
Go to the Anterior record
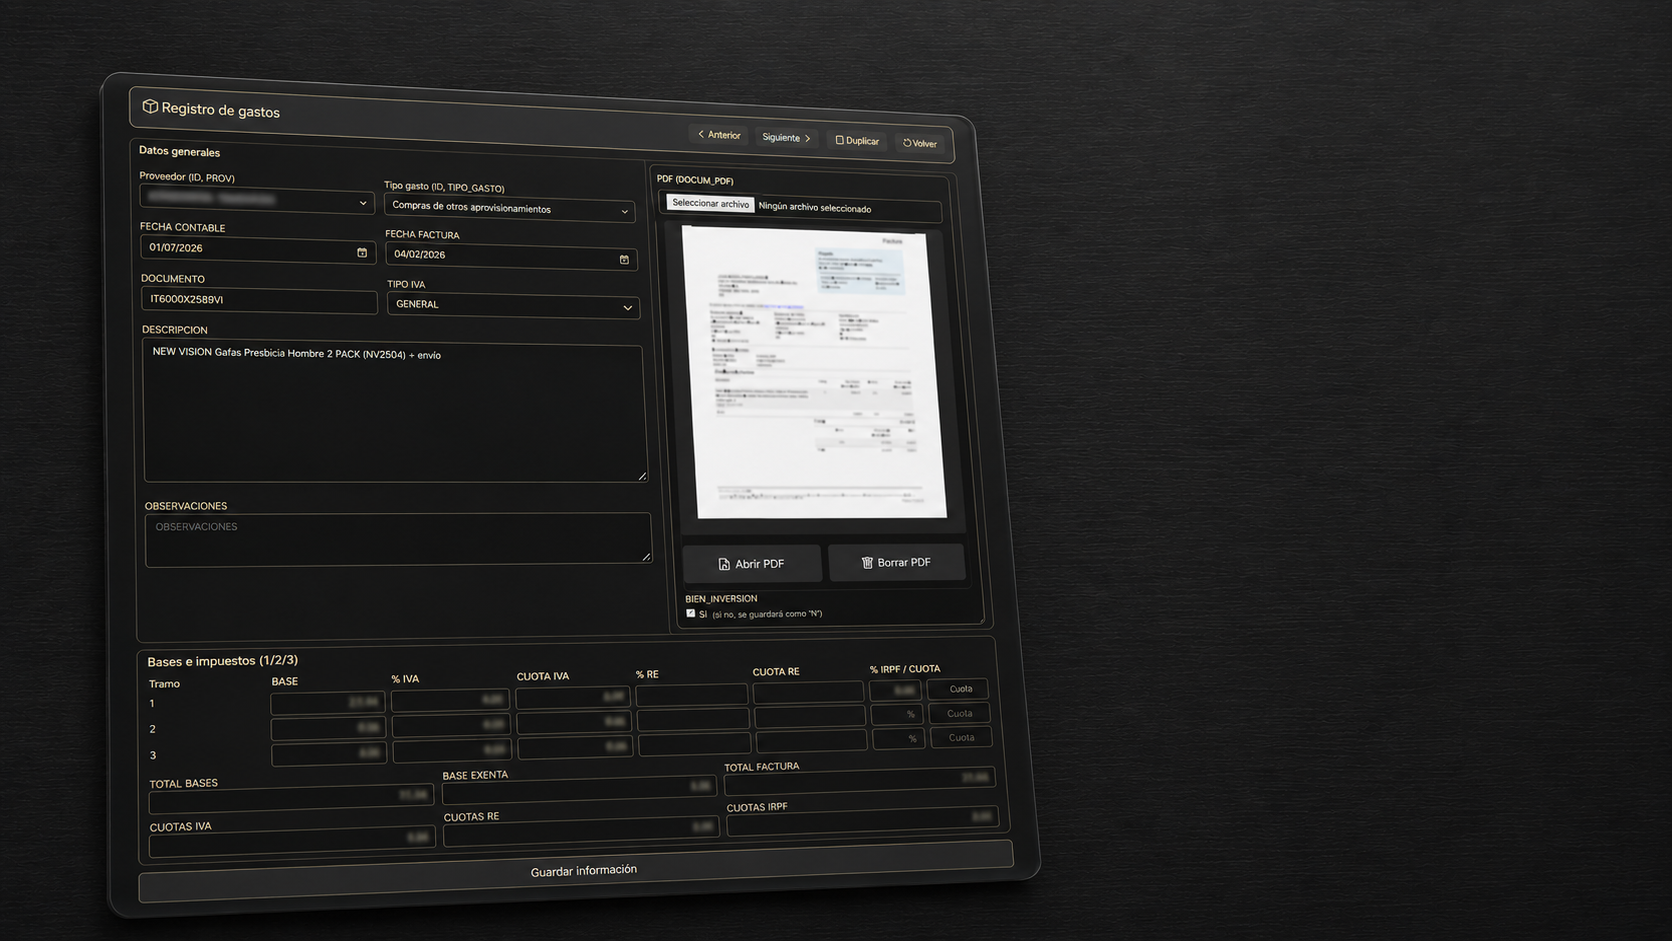click(x=719, y=135)
